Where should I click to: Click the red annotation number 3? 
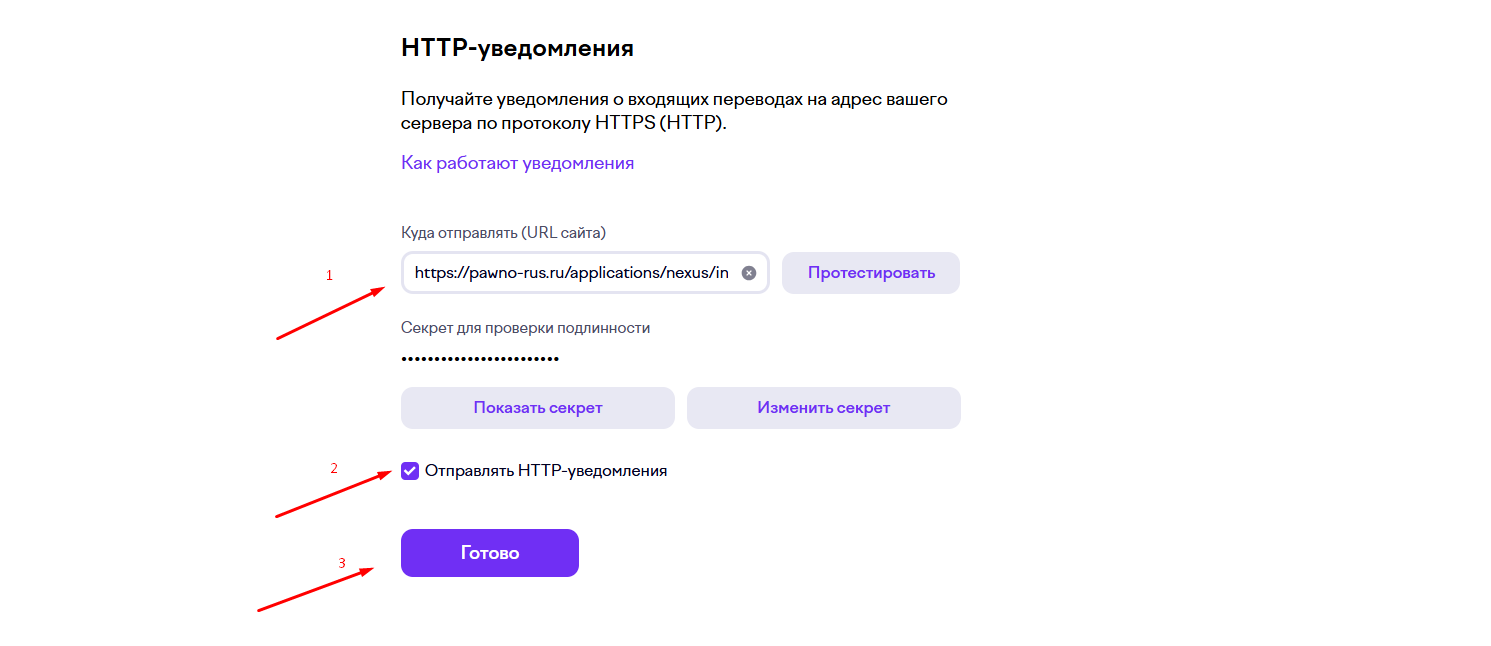(342, 563)
